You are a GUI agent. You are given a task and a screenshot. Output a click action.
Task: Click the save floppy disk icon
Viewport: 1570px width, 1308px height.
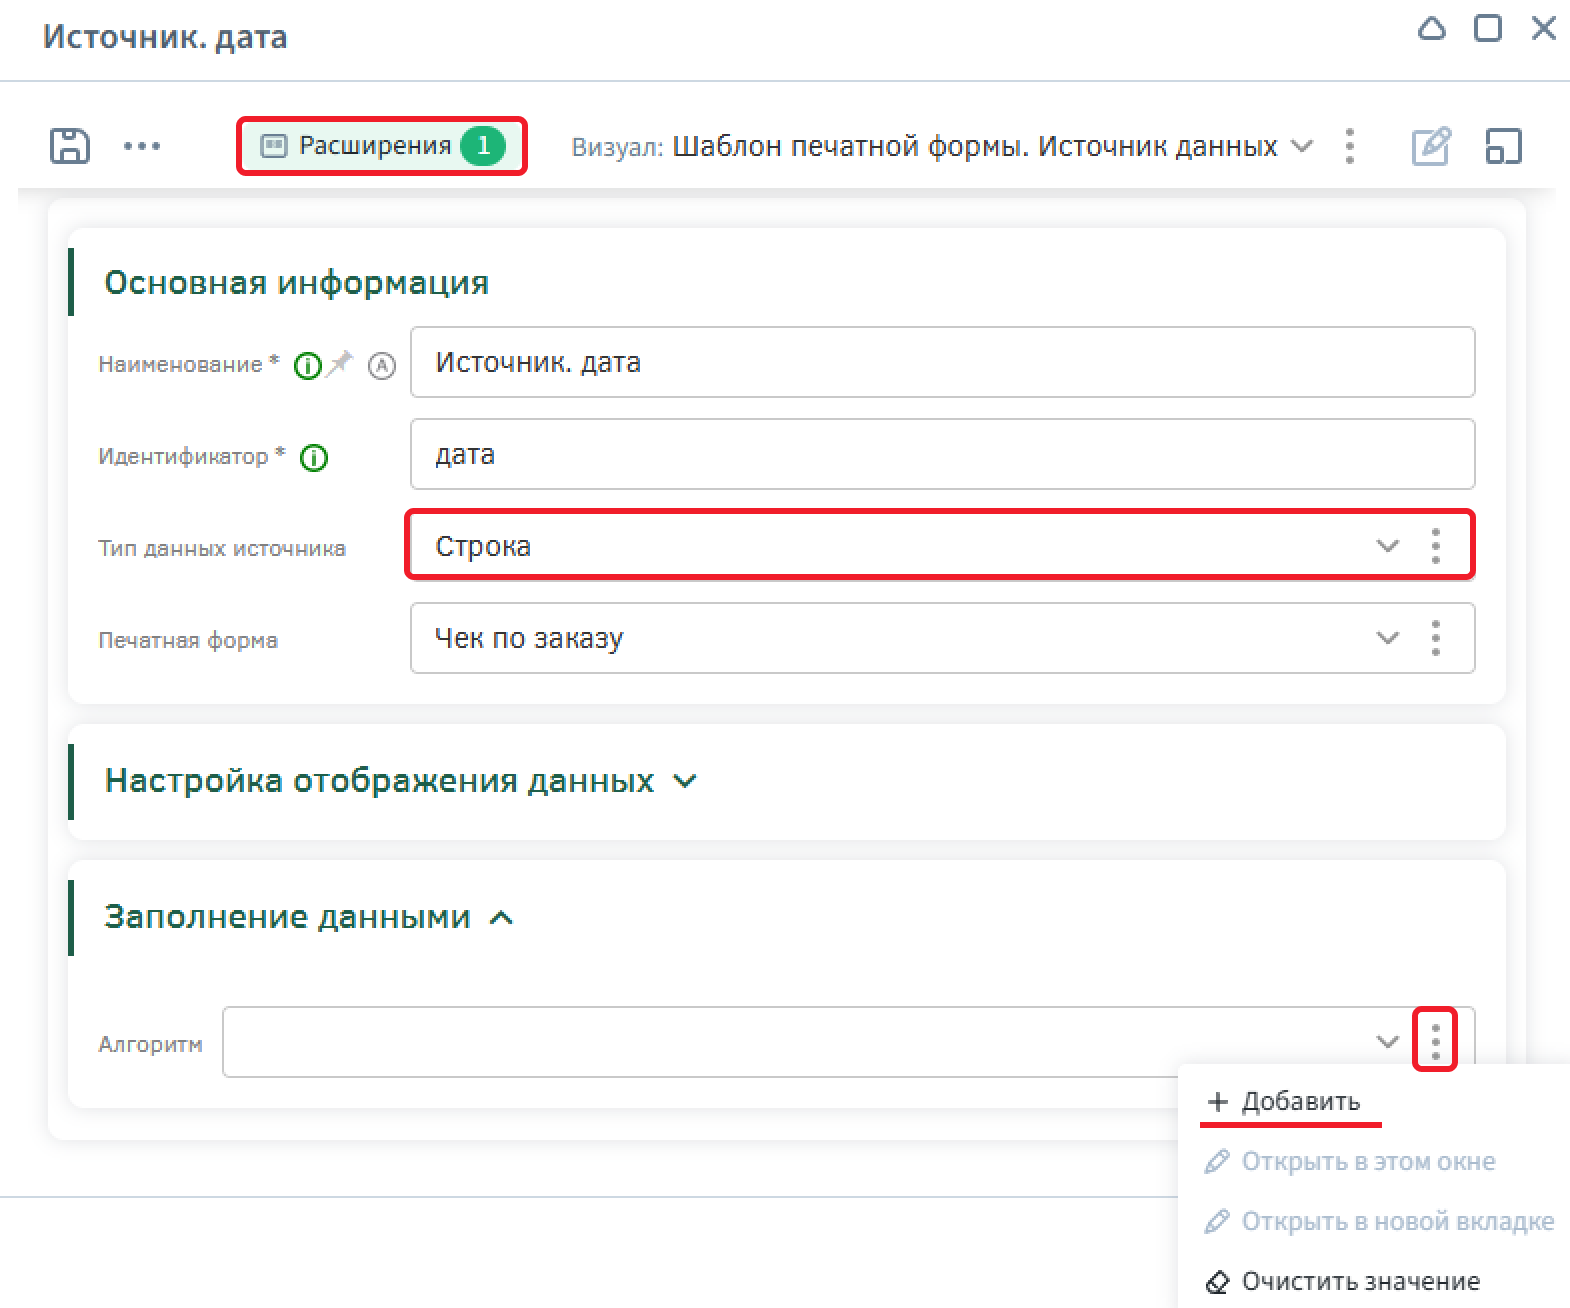click(70, 146)
